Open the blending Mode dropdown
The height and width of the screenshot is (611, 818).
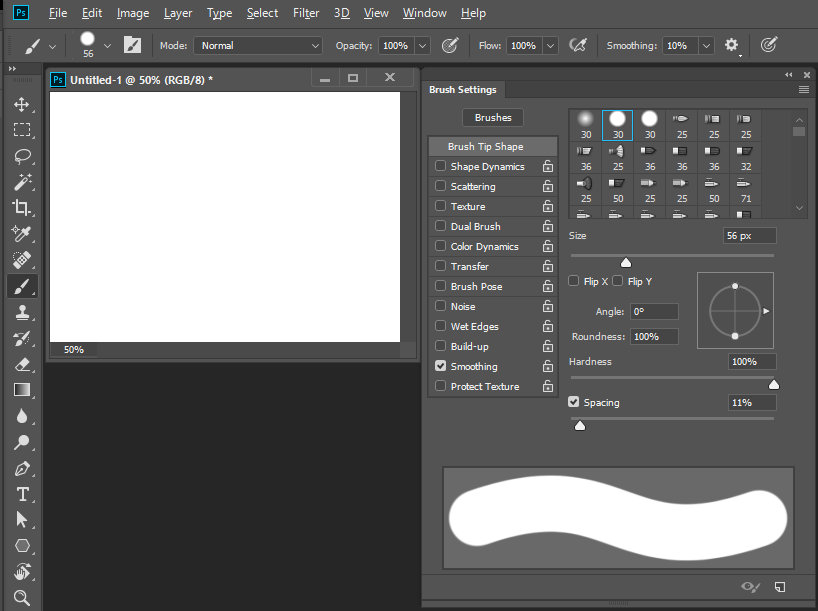pos(258,45)
